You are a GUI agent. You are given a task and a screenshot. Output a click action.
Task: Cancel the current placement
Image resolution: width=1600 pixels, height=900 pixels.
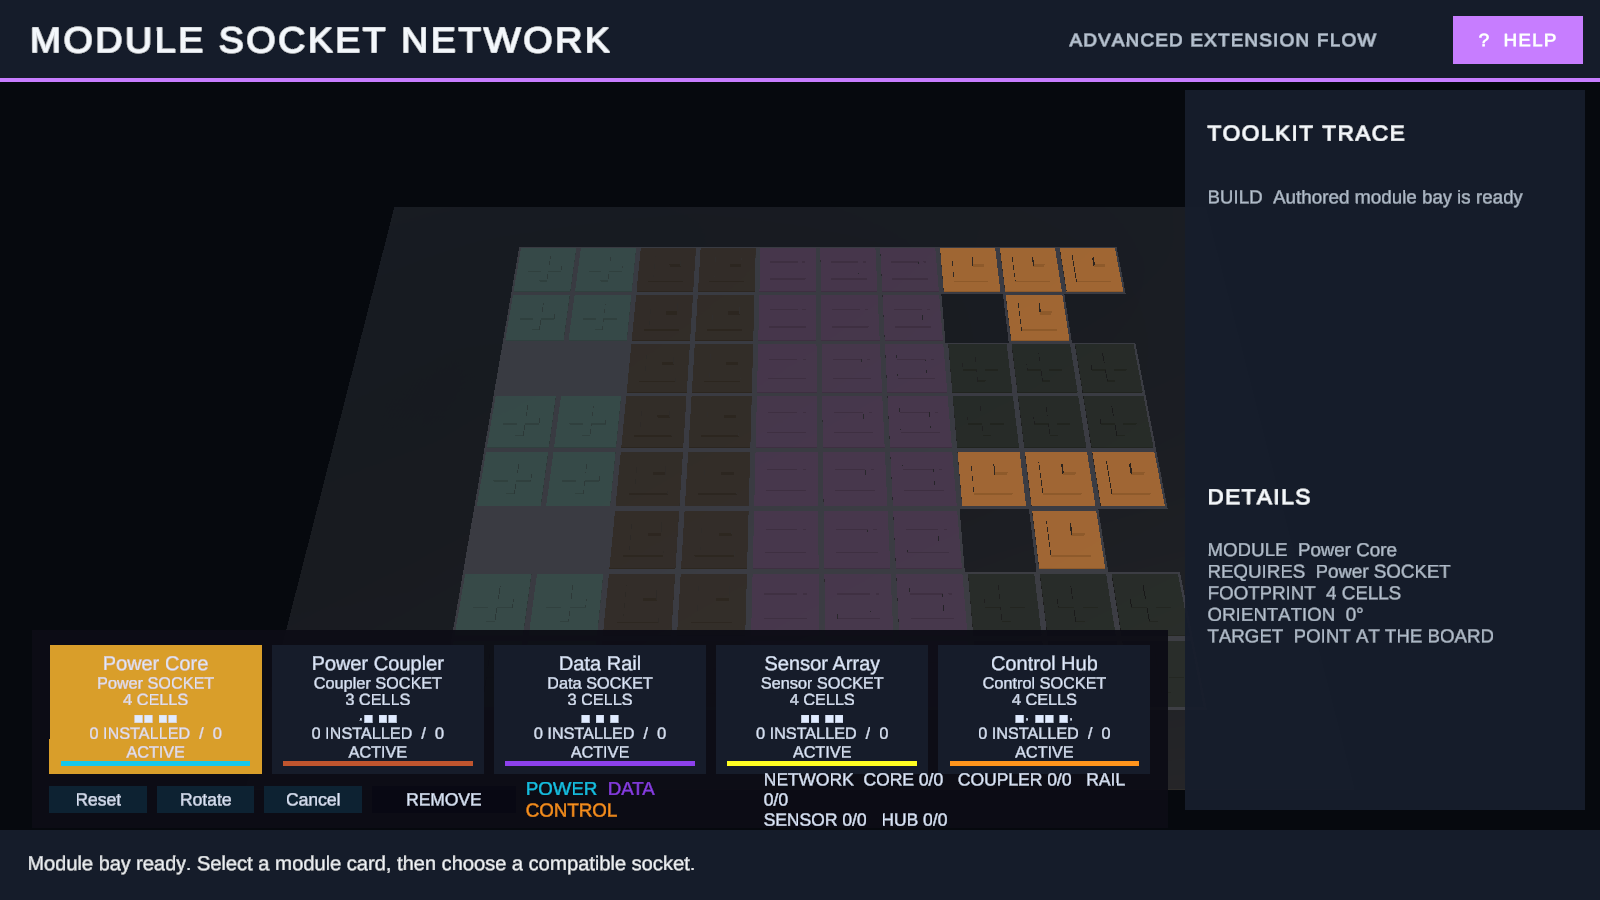pyautogui.click(x=313, y=800)
